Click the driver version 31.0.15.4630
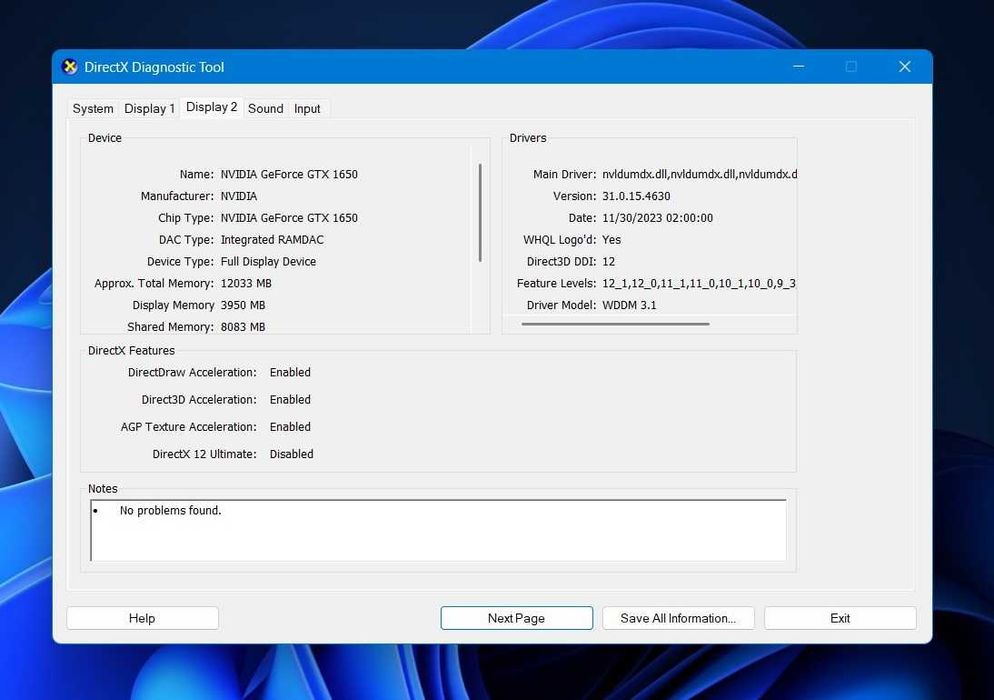The image size is (994, 700). click(x=636, y=196)
